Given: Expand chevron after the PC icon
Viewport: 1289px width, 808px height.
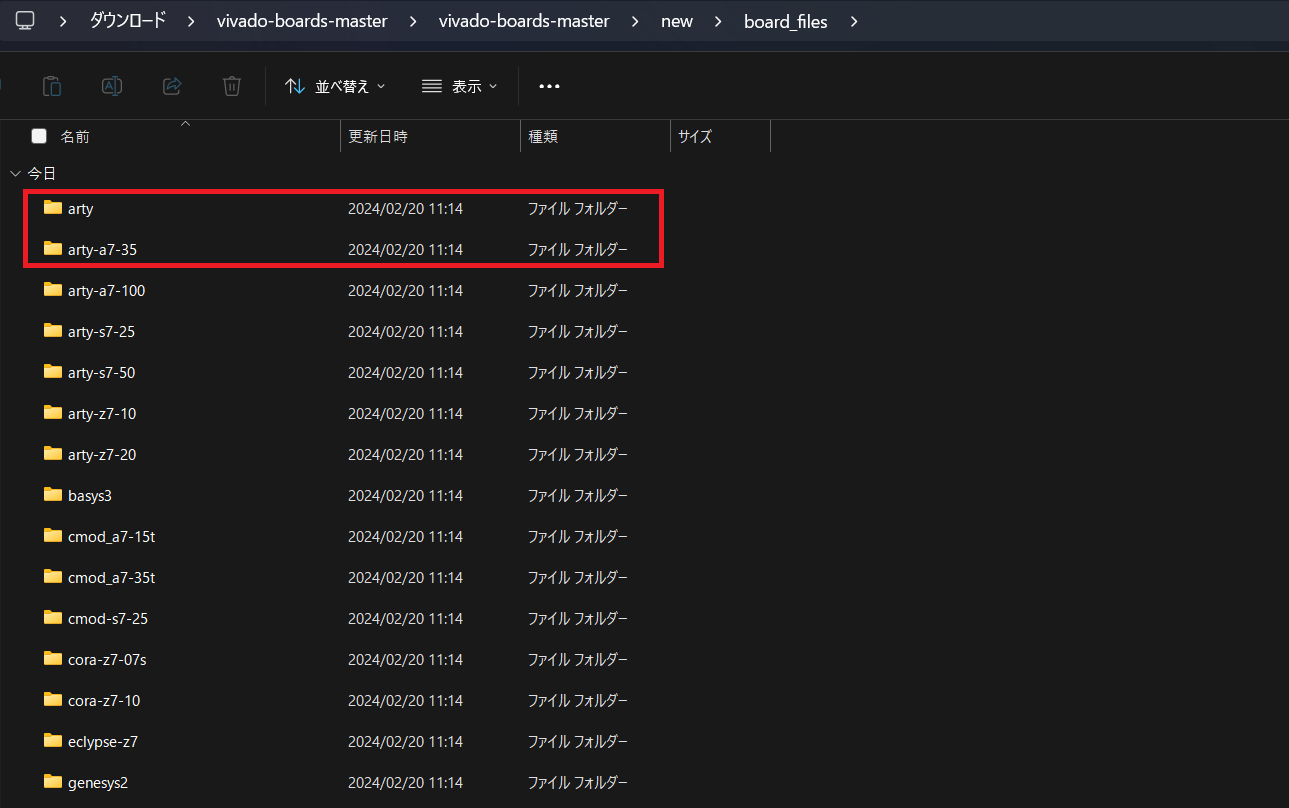Looking at the screenshot, I should 63,21.
